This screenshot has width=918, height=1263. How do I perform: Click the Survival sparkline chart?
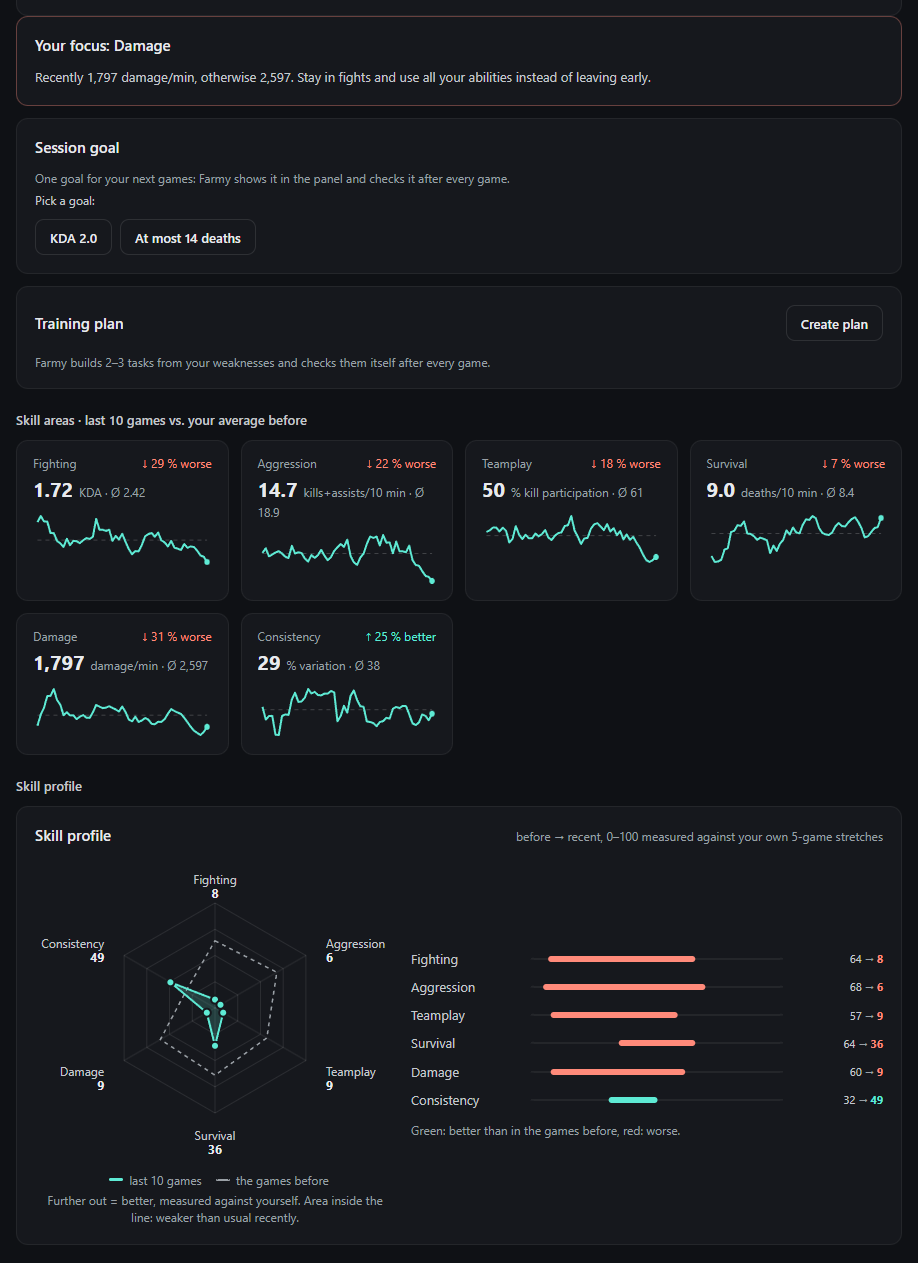click(796, 539)
